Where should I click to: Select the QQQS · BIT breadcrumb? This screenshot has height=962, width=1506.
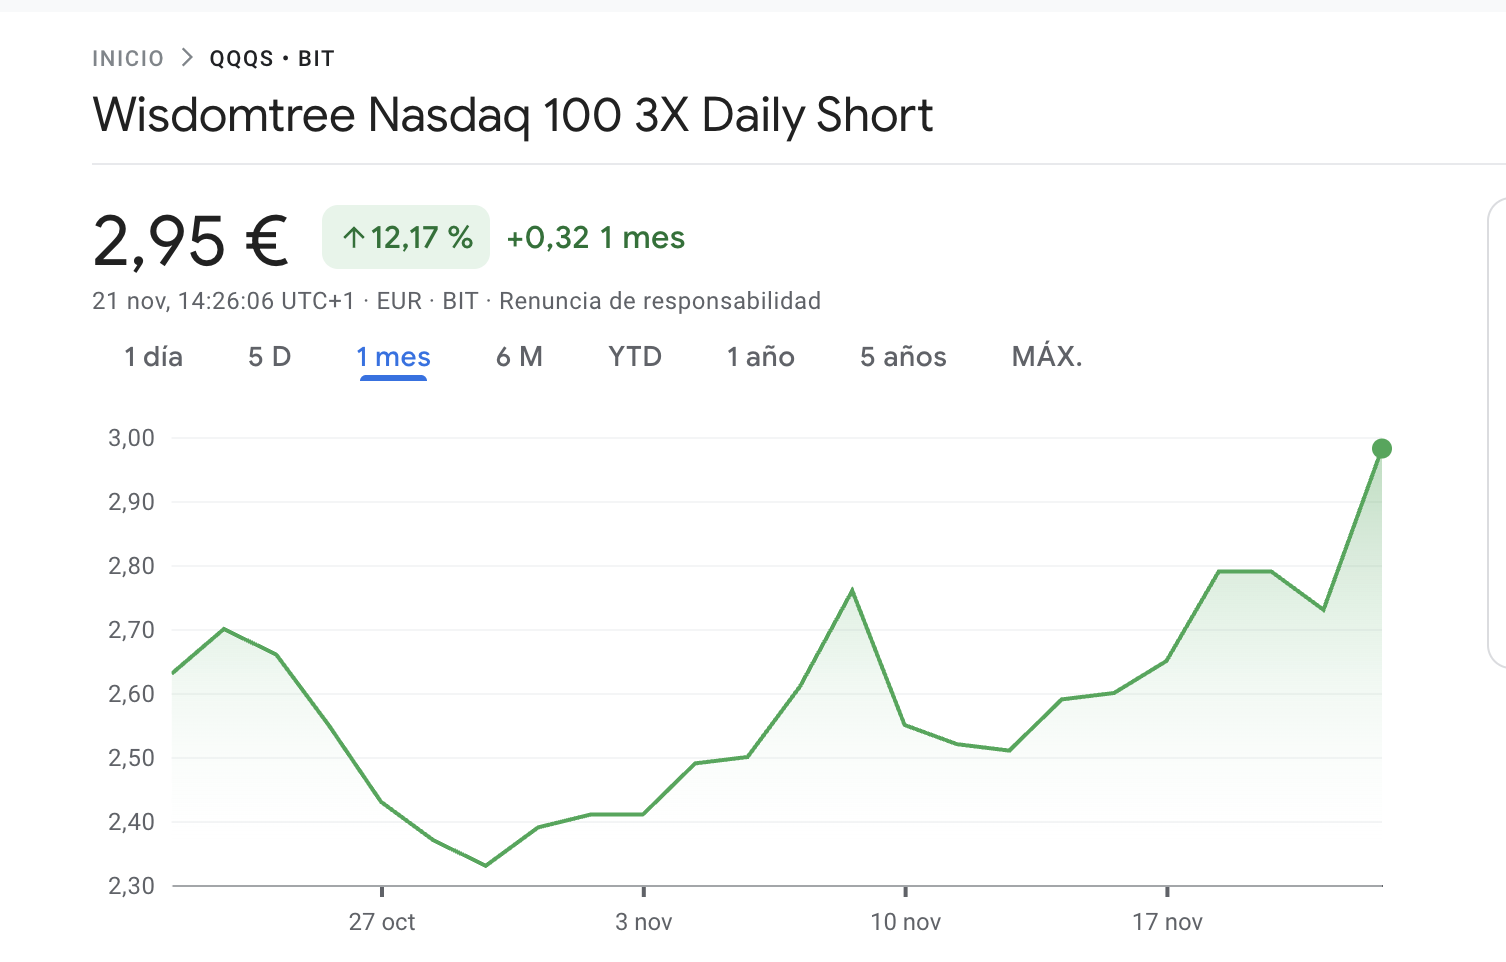(x=271, y=59)
